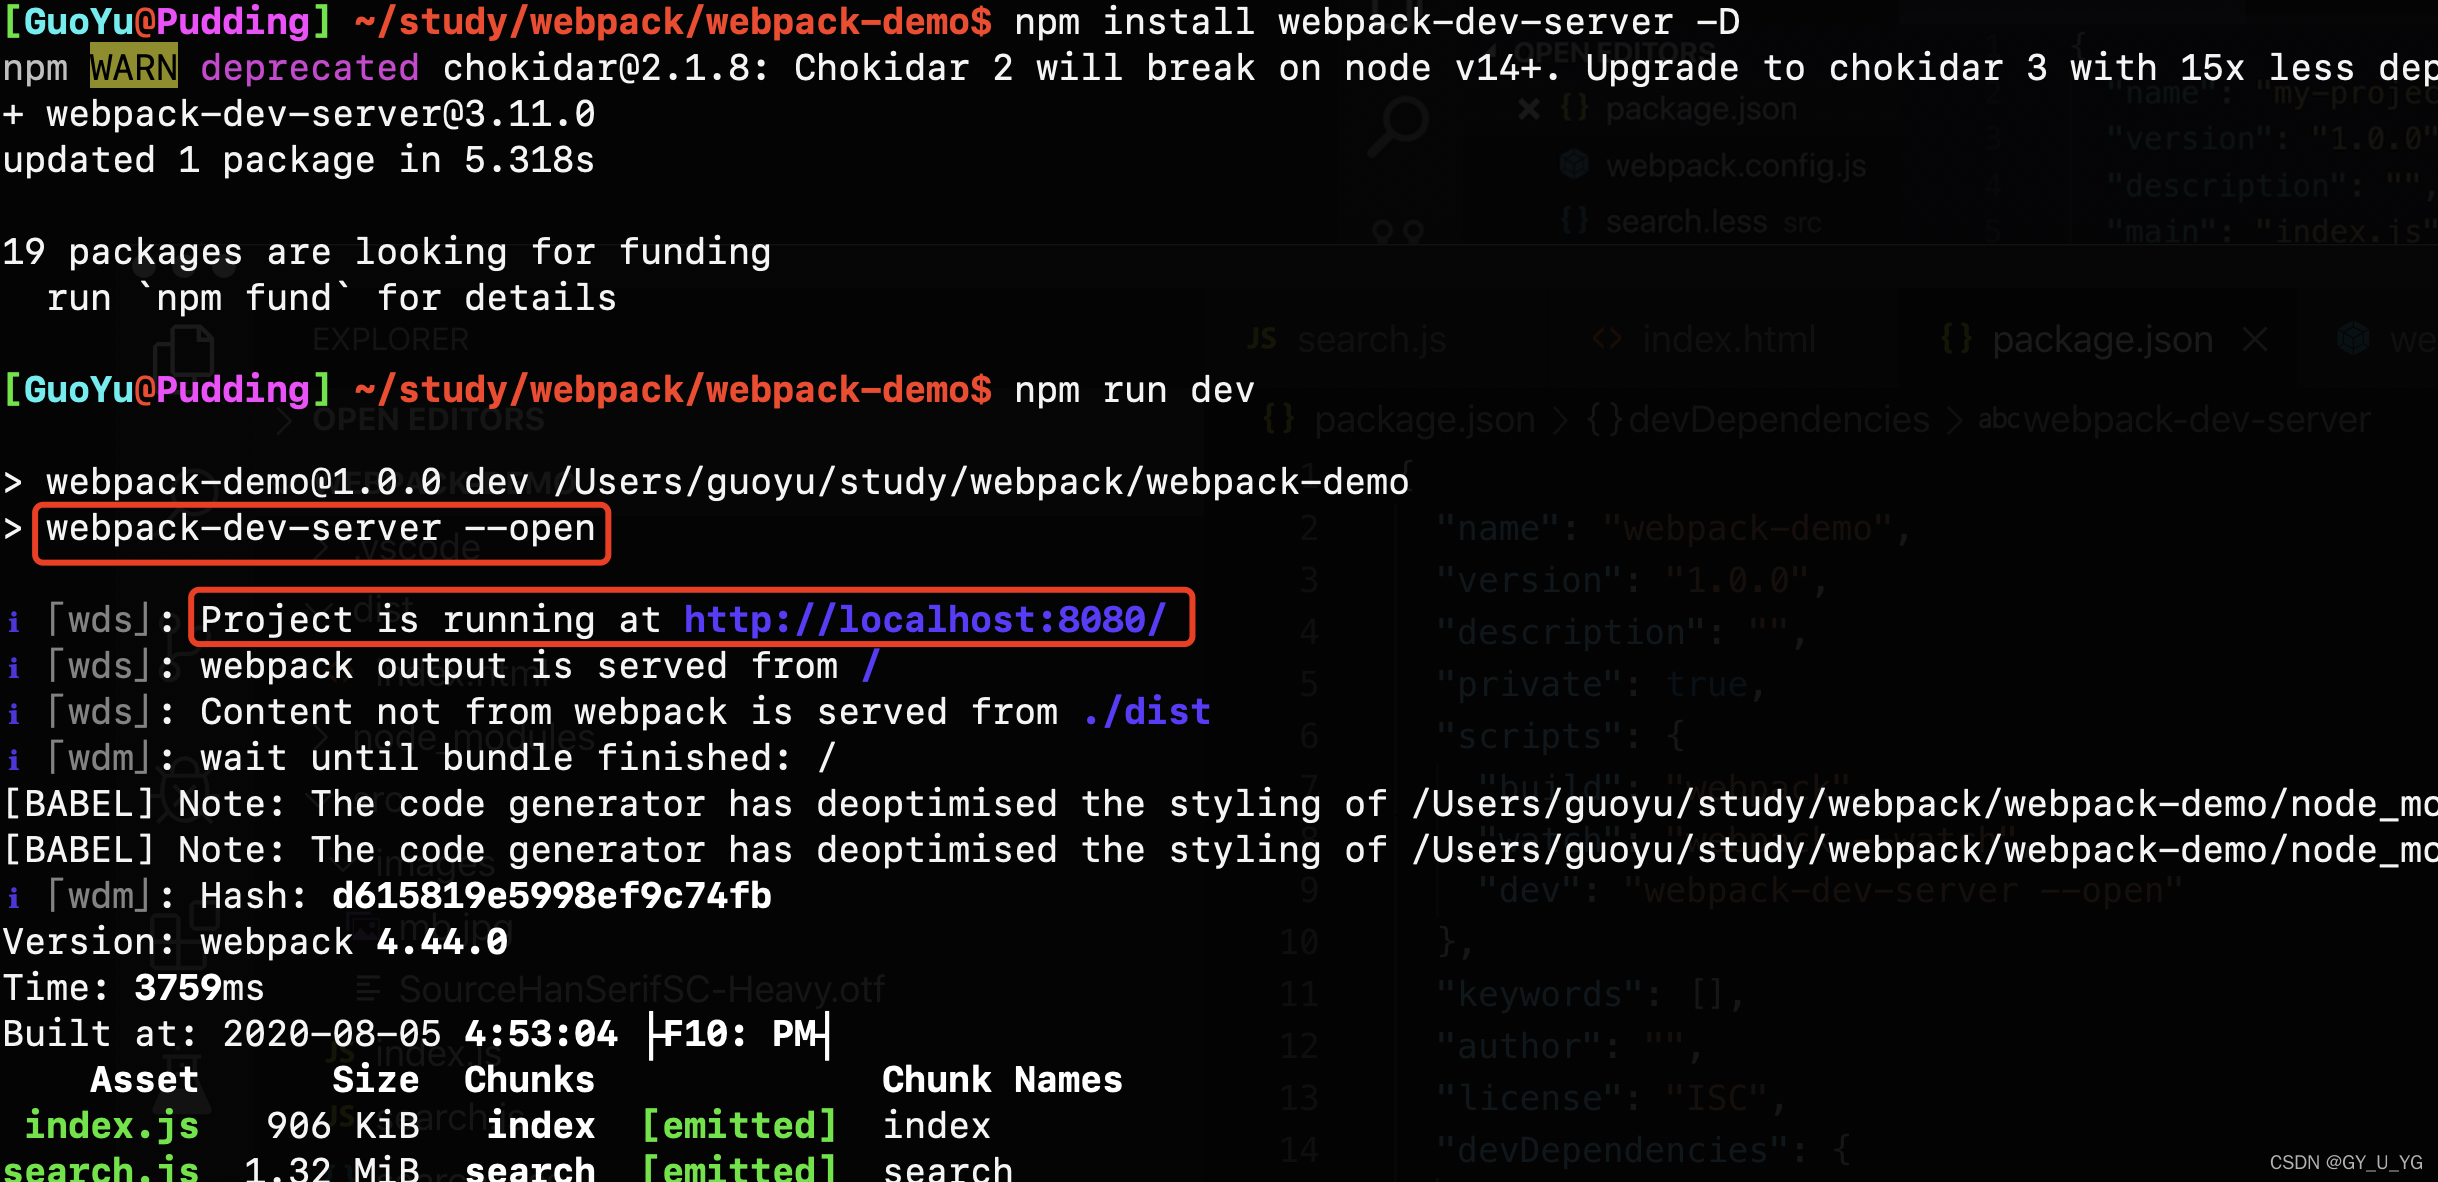The width and height of the screenshot is (2438, 1182).
Task: Select webpack.config.js in open editors
Action: [x=1735, y=165]
